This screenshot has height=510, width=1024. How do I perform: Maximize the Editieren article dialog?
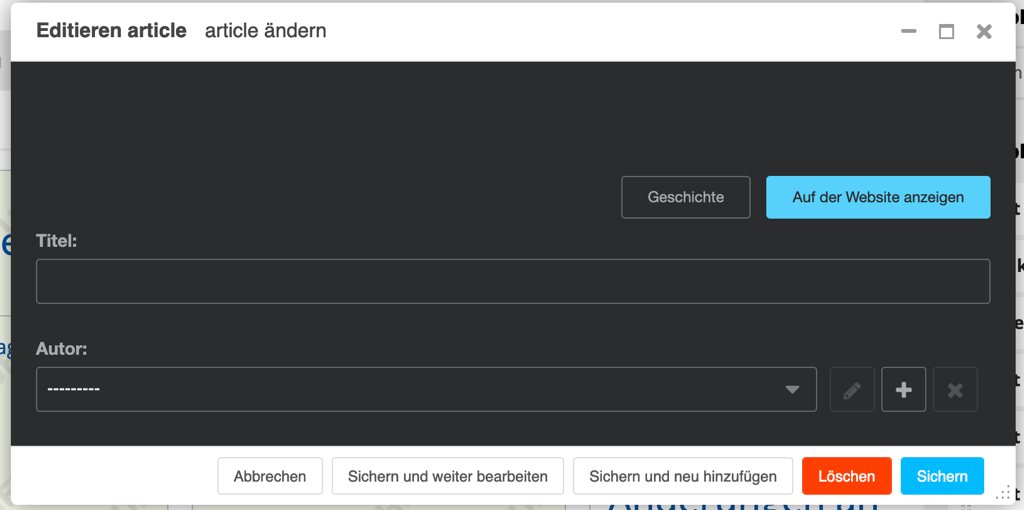(946, 31)
